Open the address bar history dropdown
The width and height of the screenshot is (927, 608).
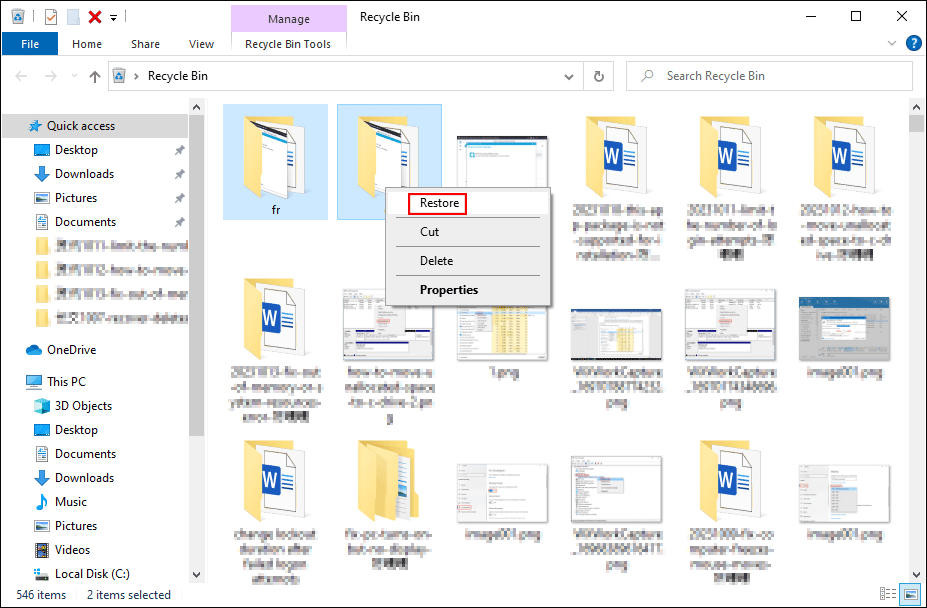(568, 76)
